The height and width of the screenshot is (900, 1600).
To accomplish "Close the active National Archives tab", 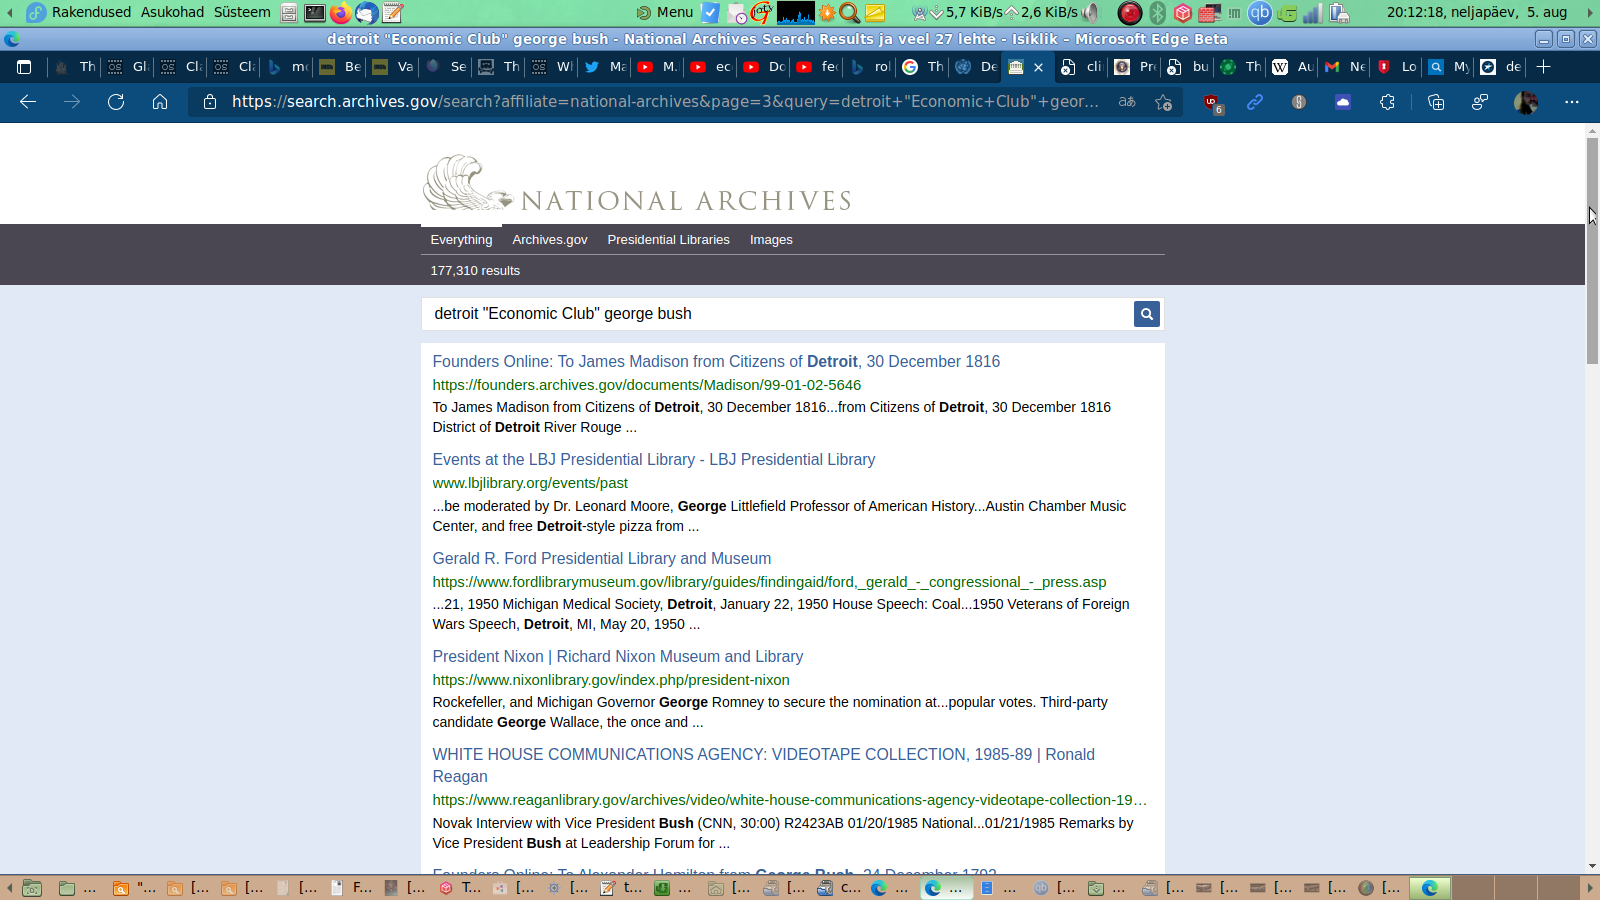I will pos(1038,67).
